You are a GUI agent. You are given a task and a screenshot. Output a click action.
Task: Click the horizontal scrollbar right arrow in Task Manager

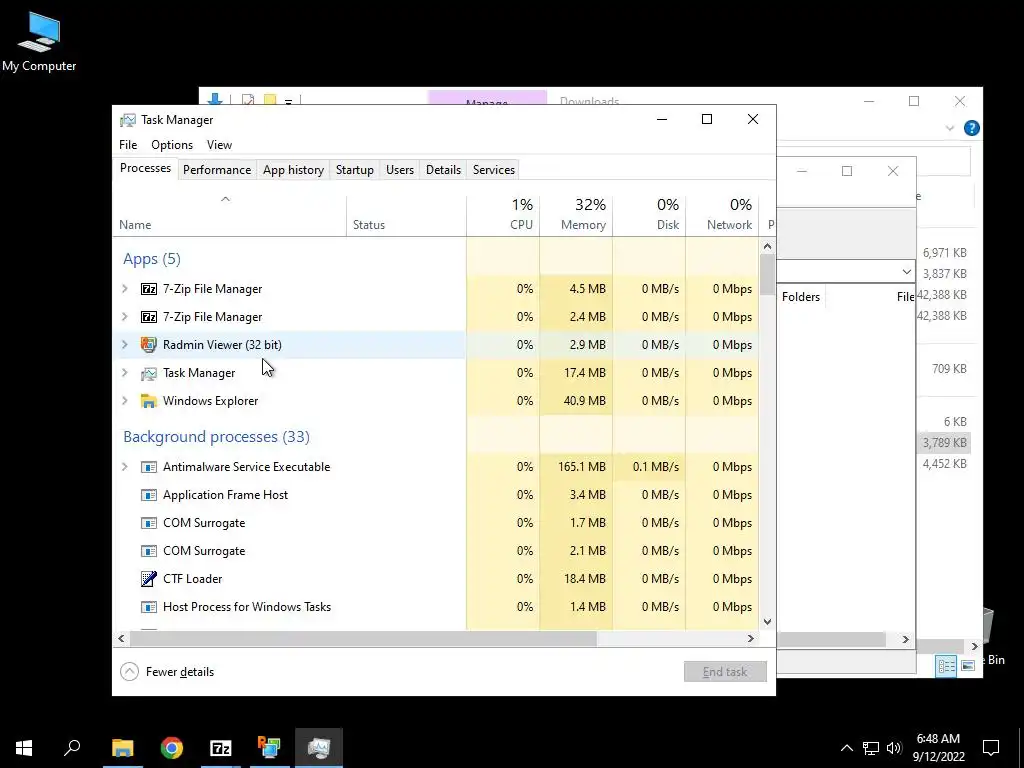coord(750,638)
